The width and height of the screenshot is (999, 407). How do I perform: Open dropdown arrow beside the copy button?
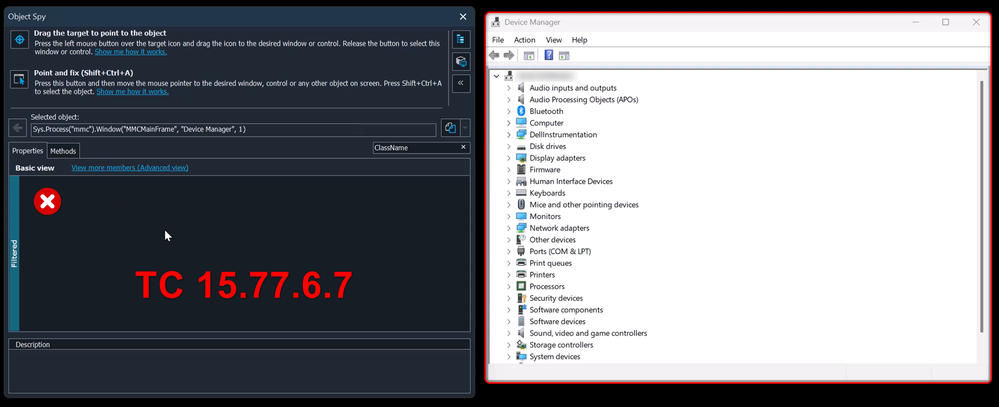tap(465, 128)
